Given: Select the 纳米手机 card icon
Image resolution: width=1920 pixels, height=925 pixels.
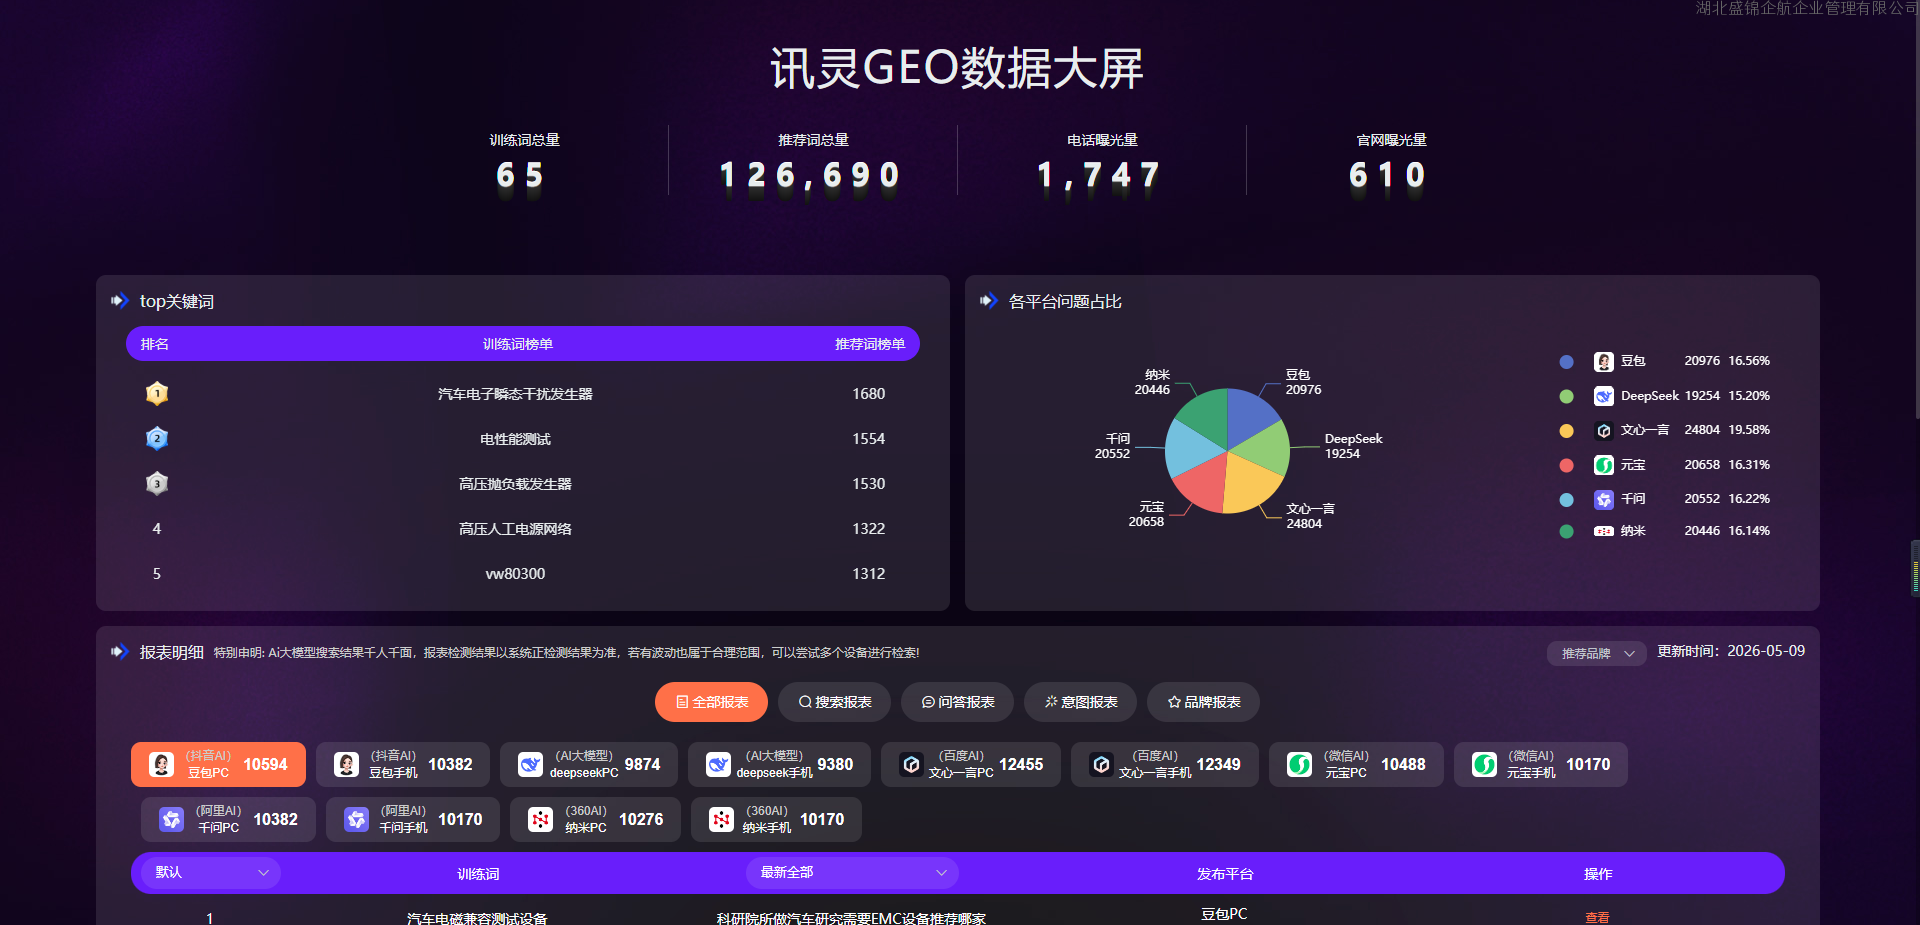Looking at the screenshot, I should coord(721,820).
